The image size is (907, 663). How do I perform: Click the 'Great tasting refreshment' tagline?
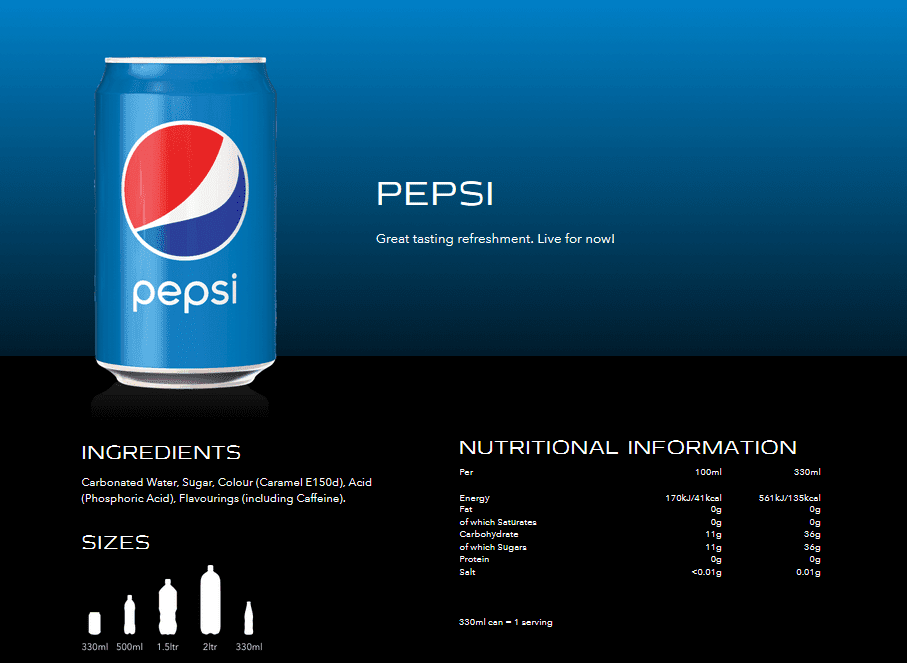tap(494, 239)
